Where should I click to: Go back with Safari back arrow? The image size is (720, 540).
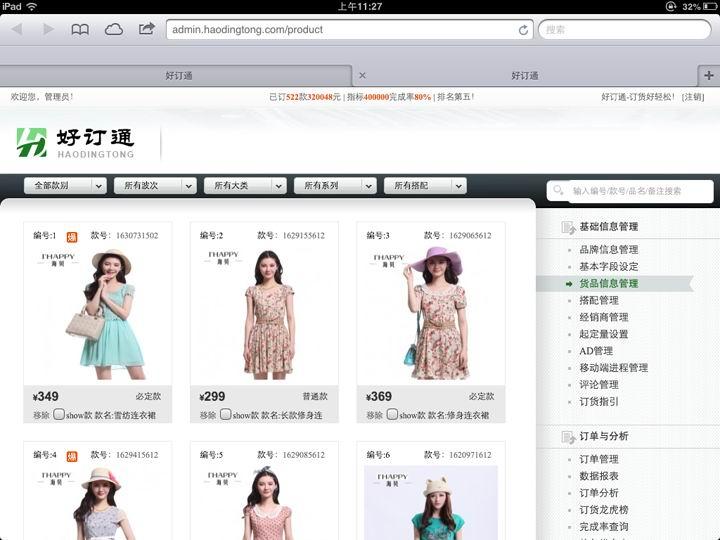click(x=17, y=29)
